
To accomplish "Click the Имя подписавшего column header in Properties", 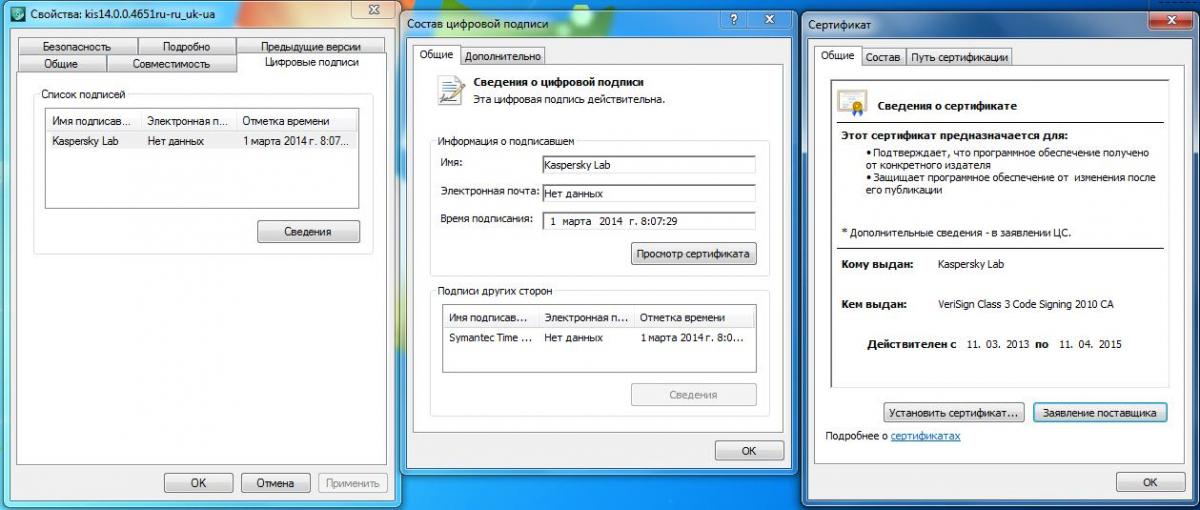I will click(94, 121).
